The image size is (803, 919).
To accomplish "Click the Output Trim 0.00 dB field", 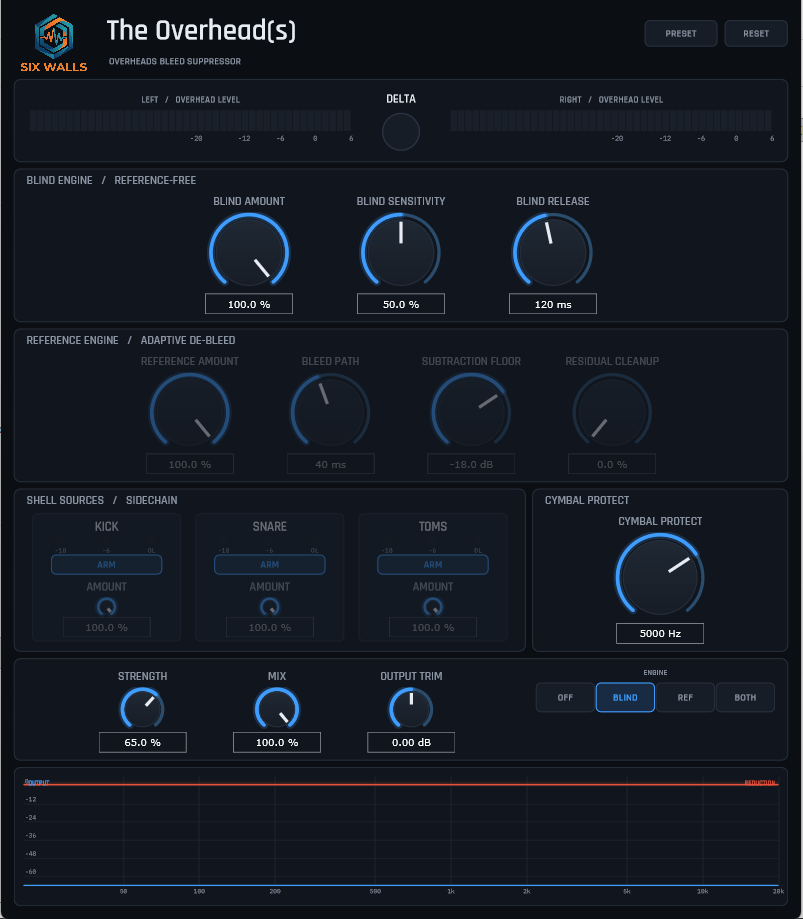I will click(411, 743).
